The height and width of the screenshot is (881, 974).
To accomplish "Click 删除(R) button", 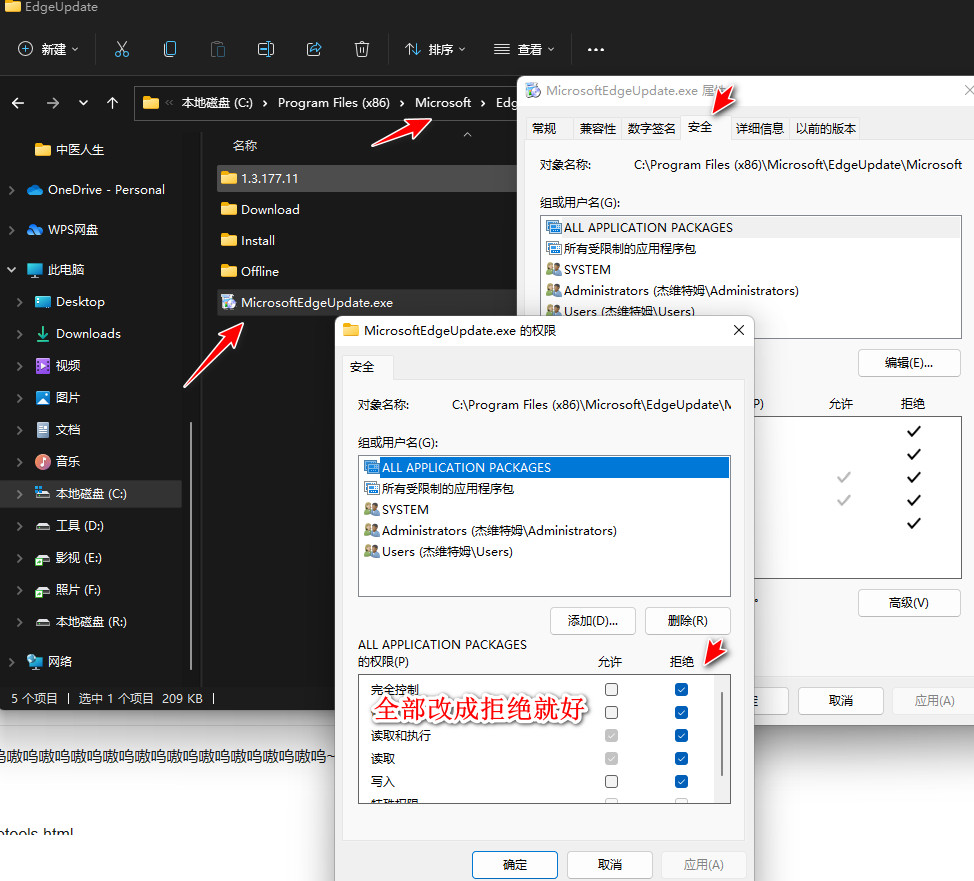I will 688,621.
